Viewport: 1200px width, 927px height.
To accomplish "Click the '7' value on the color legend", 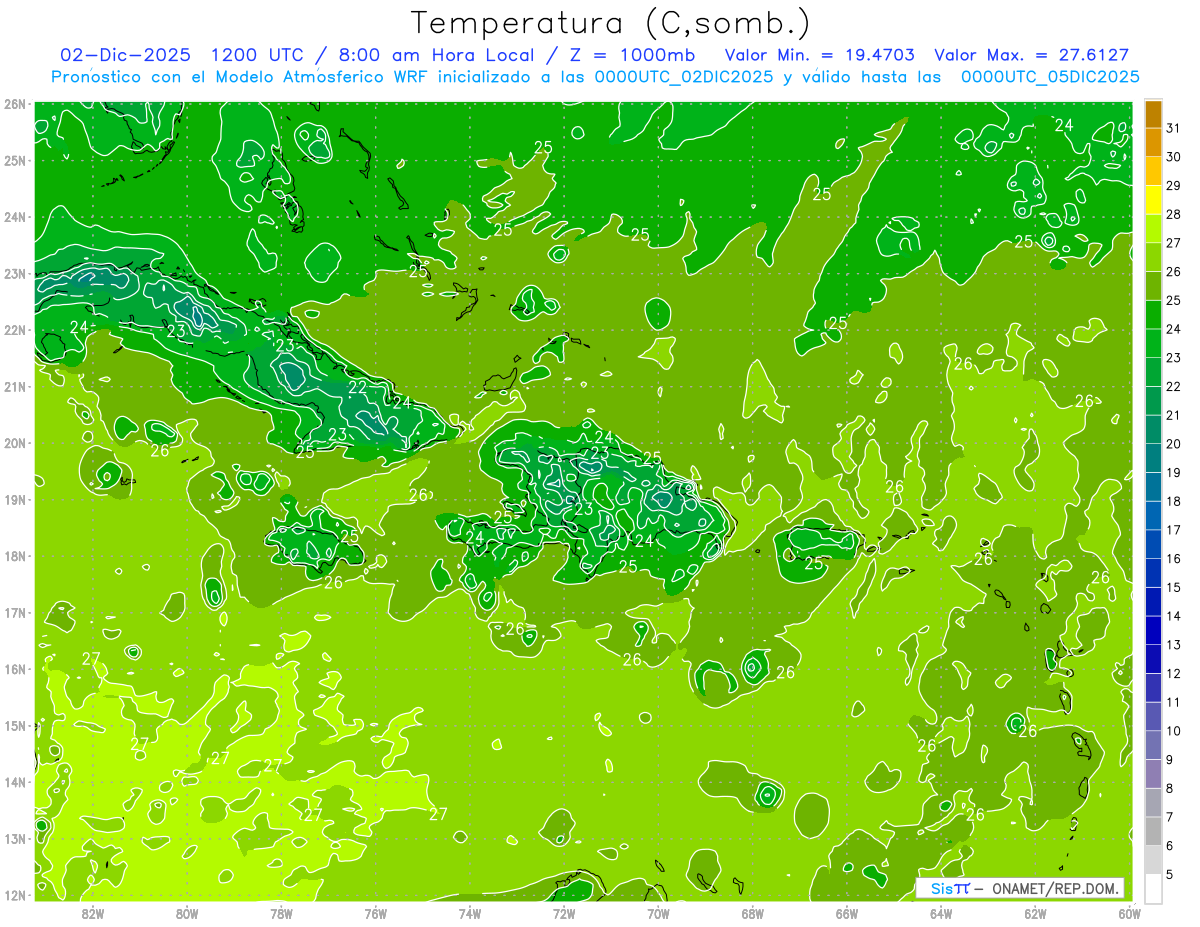I will click(1170, 817).
